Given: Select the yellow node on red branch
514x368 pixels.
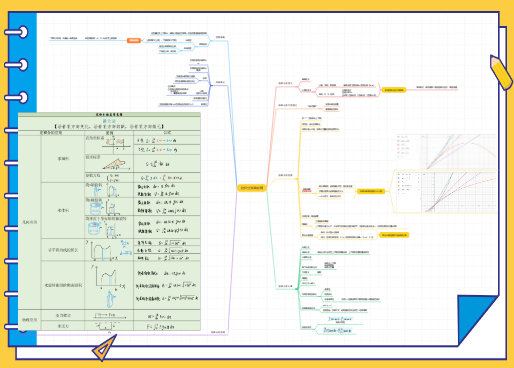Looking at the screenshot, I should [x=394, y=90].
